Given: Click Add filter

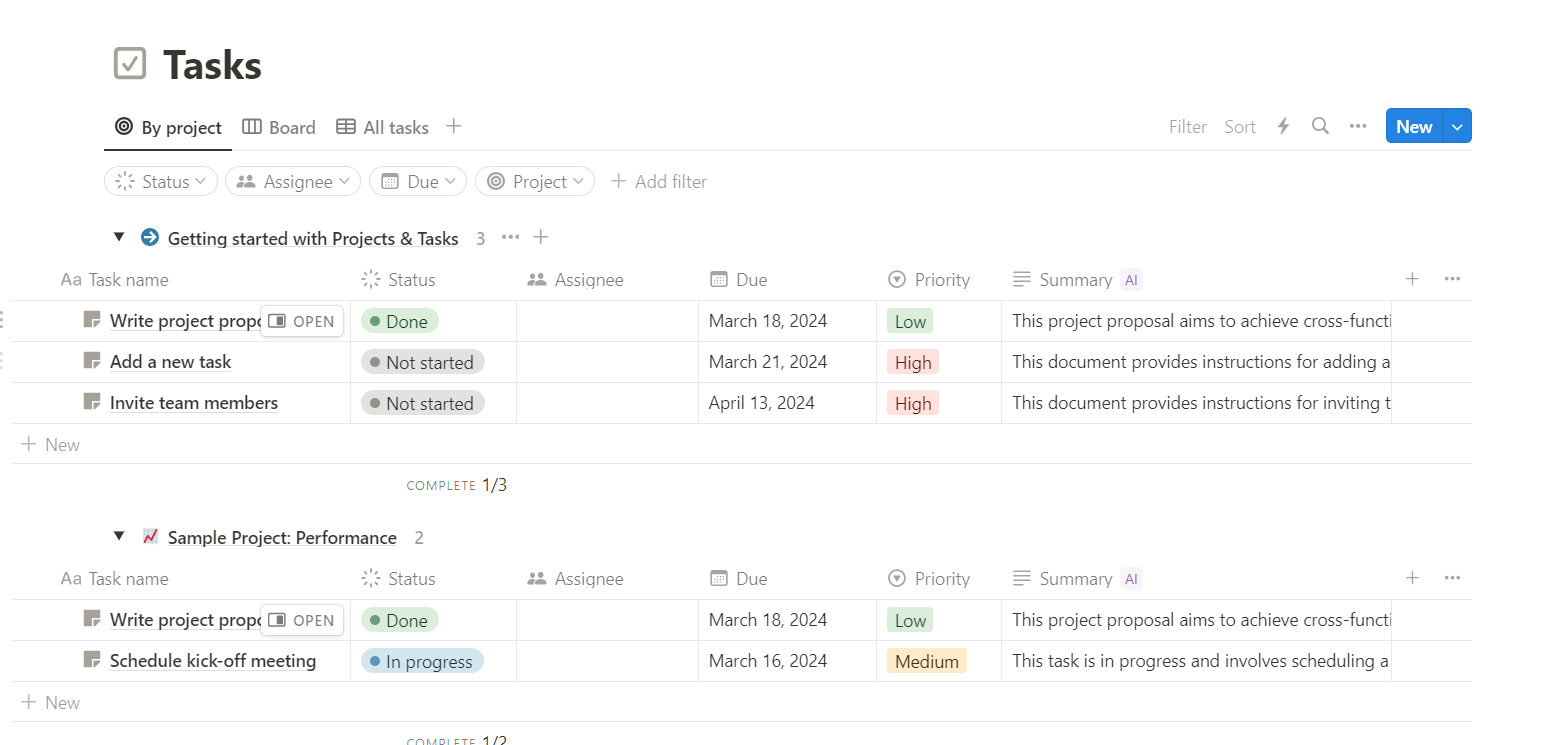Looking at the screenshot, I should tap(659, 181).
